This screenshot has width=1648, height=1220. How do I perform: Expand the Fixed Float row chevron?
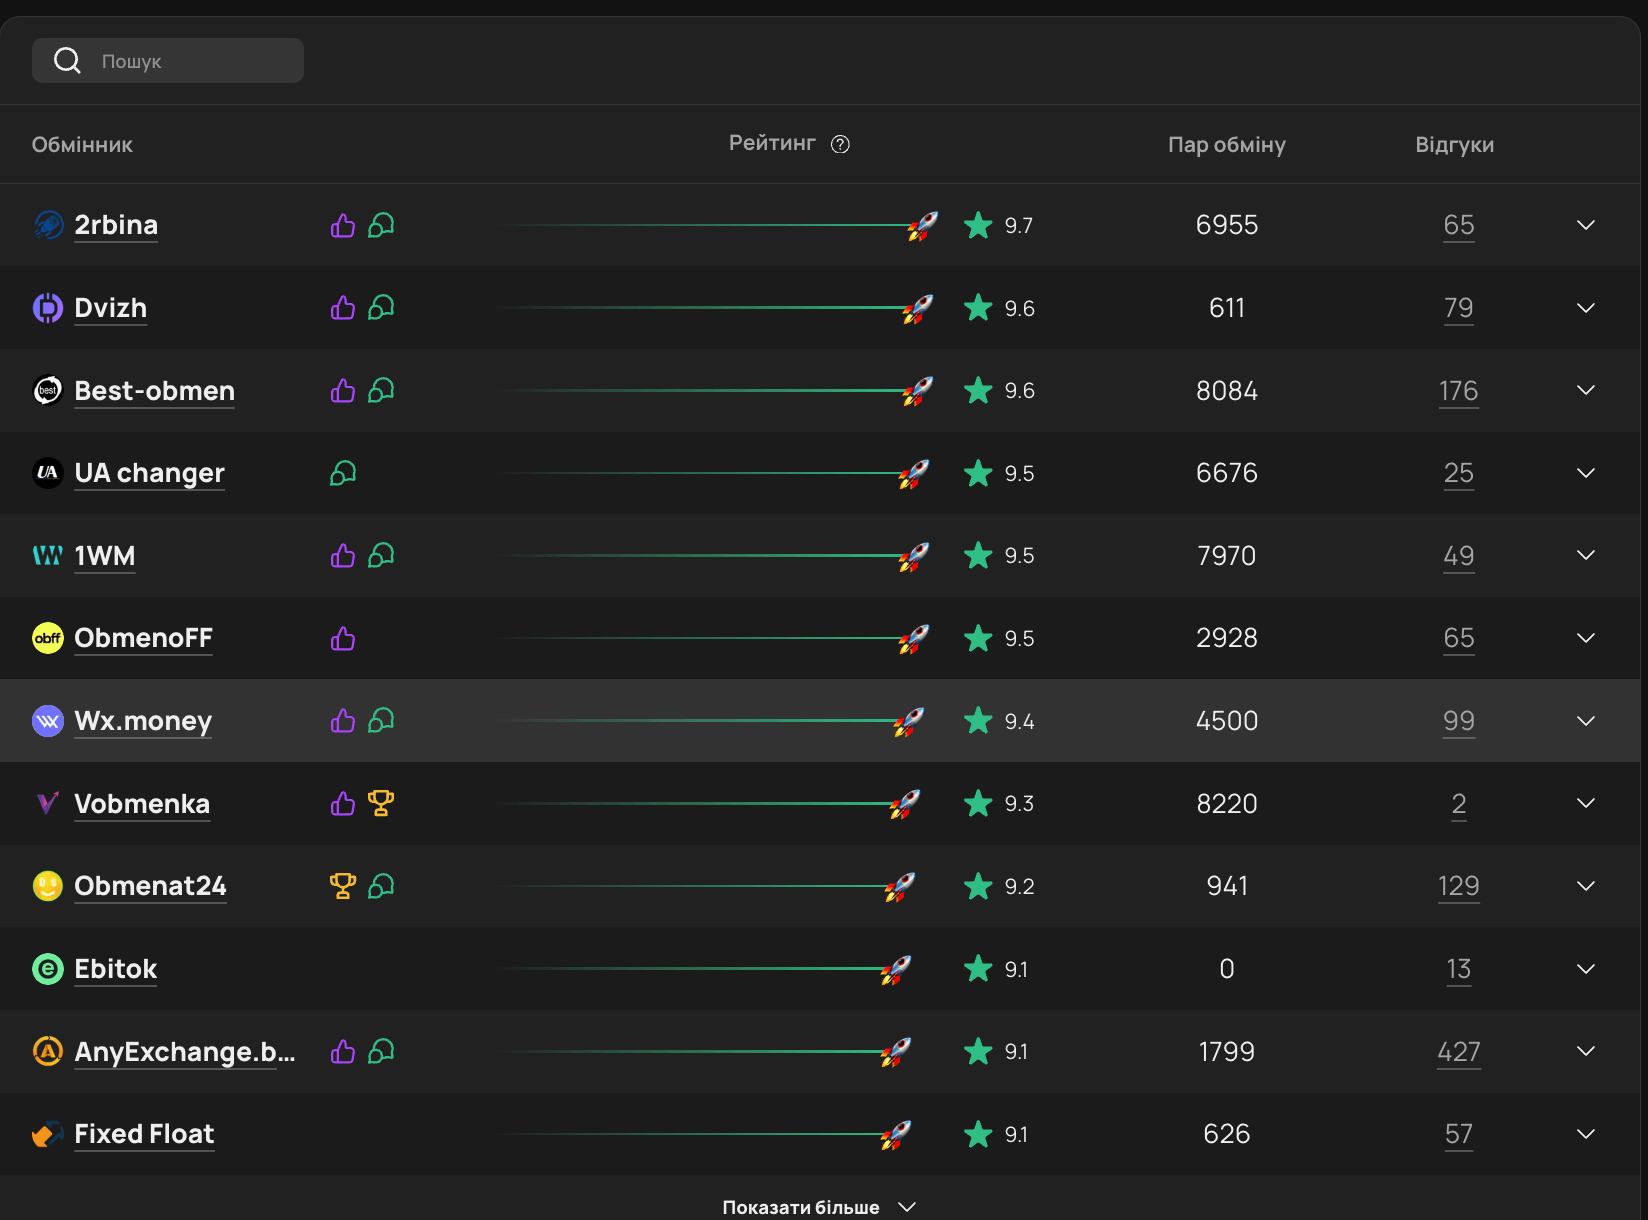1585,1134
